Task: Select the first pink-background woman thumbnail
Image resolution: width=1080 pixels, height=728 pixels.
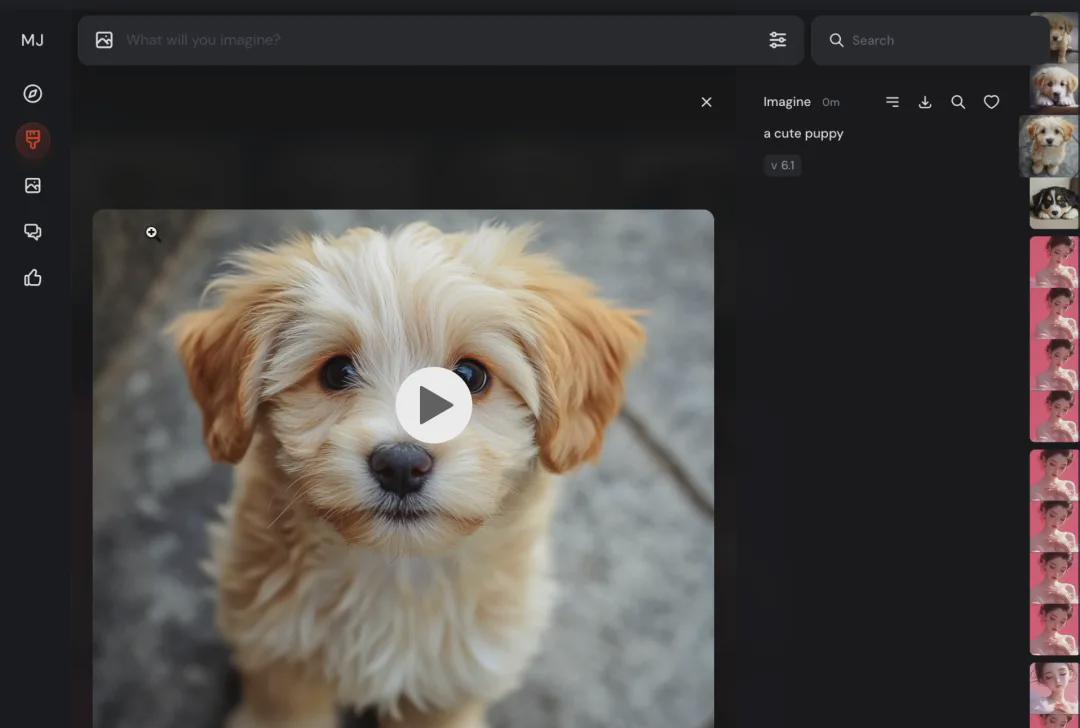Action: click(1054, 262)
